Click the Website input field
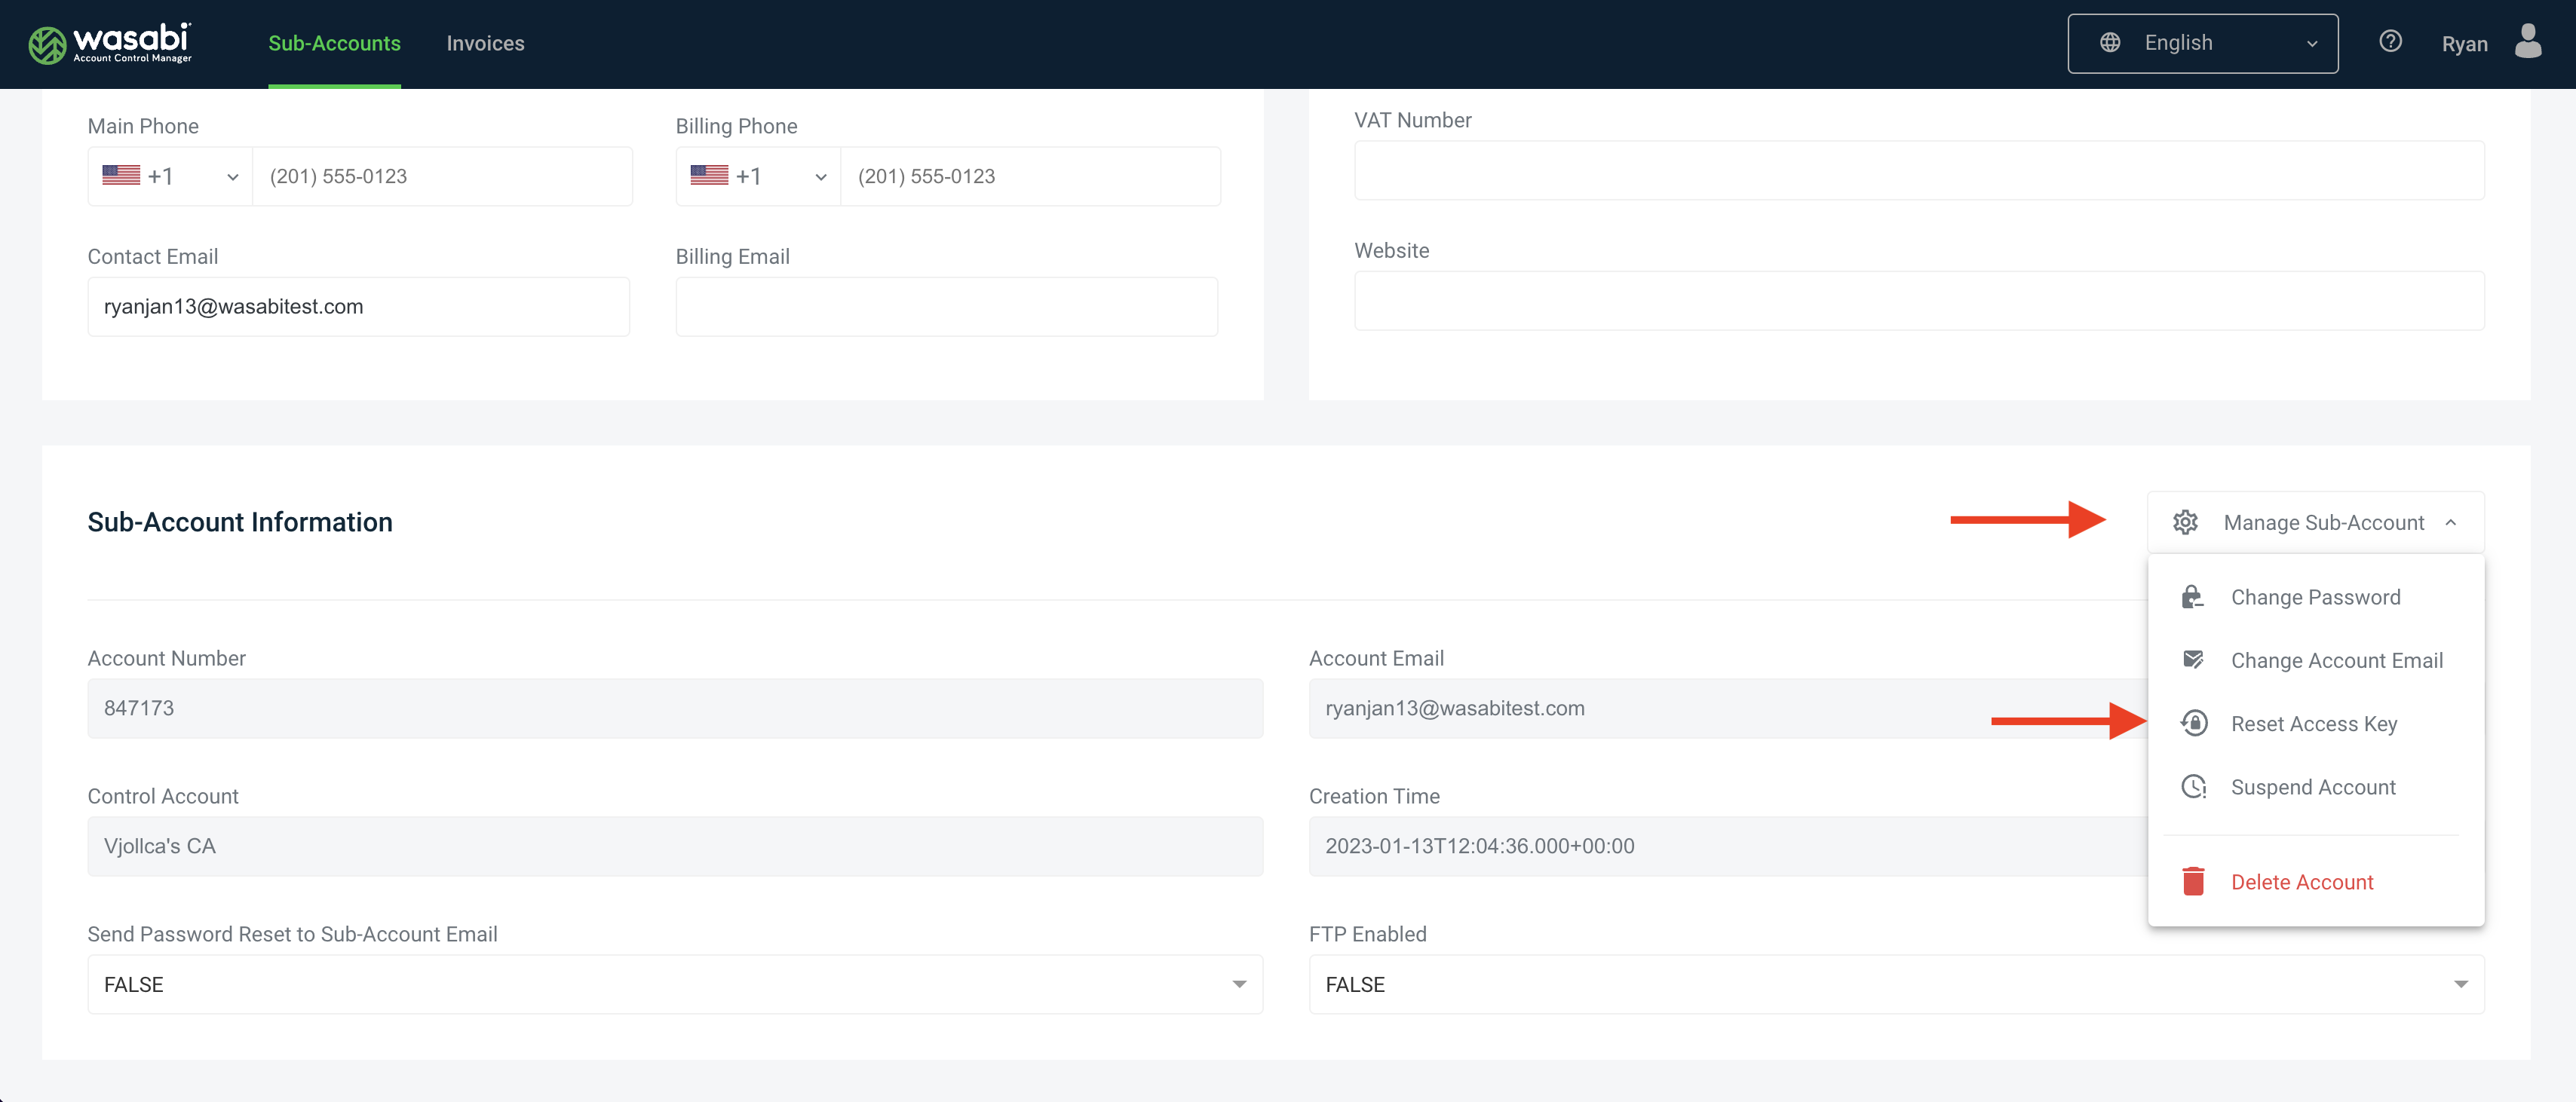2576x1102 pixels. tap(1918, 300)
